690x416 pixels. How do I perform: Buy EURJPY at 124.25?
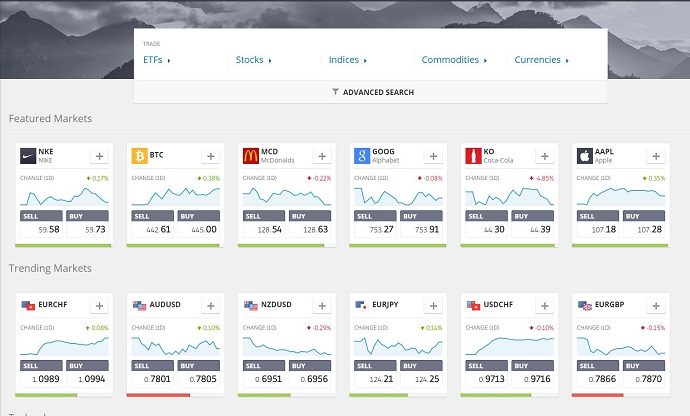click(421, 374)
